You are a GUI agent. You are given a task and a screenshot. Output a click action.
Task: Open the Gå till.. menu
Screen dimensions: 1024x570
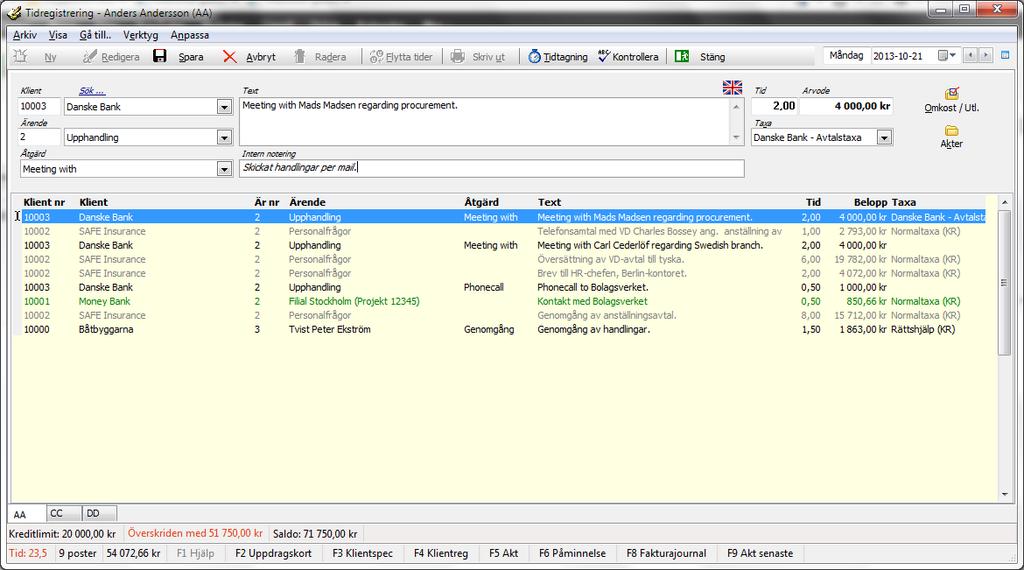pyautogui.click(x=95, y=35)
